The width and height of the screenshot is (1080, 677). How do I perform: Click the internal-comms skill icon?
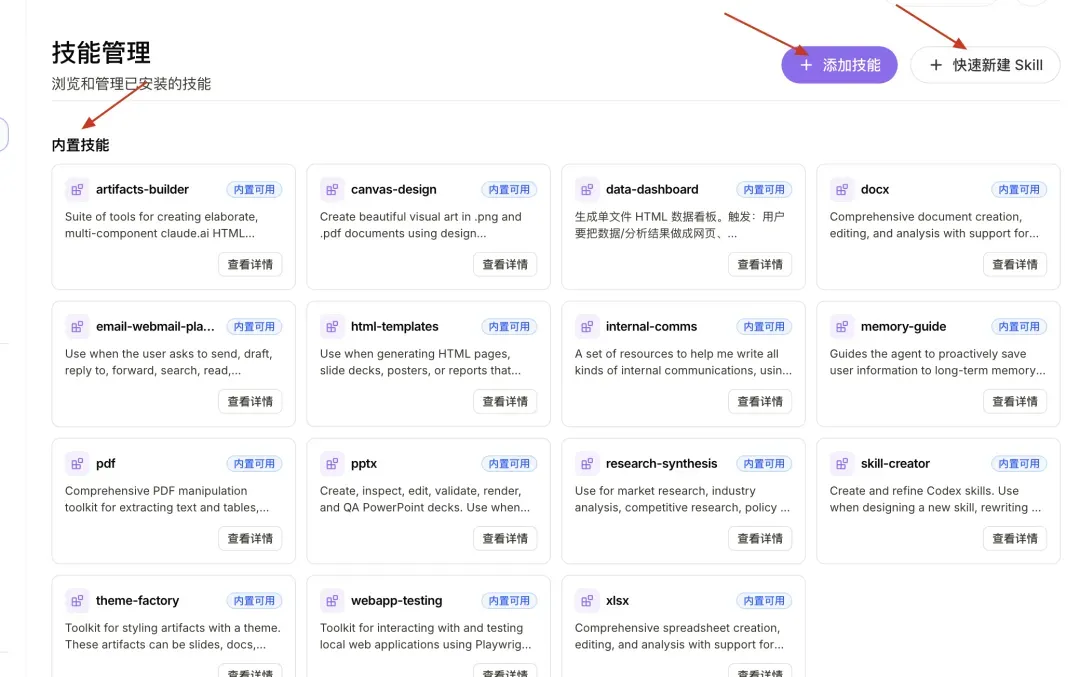586,326
